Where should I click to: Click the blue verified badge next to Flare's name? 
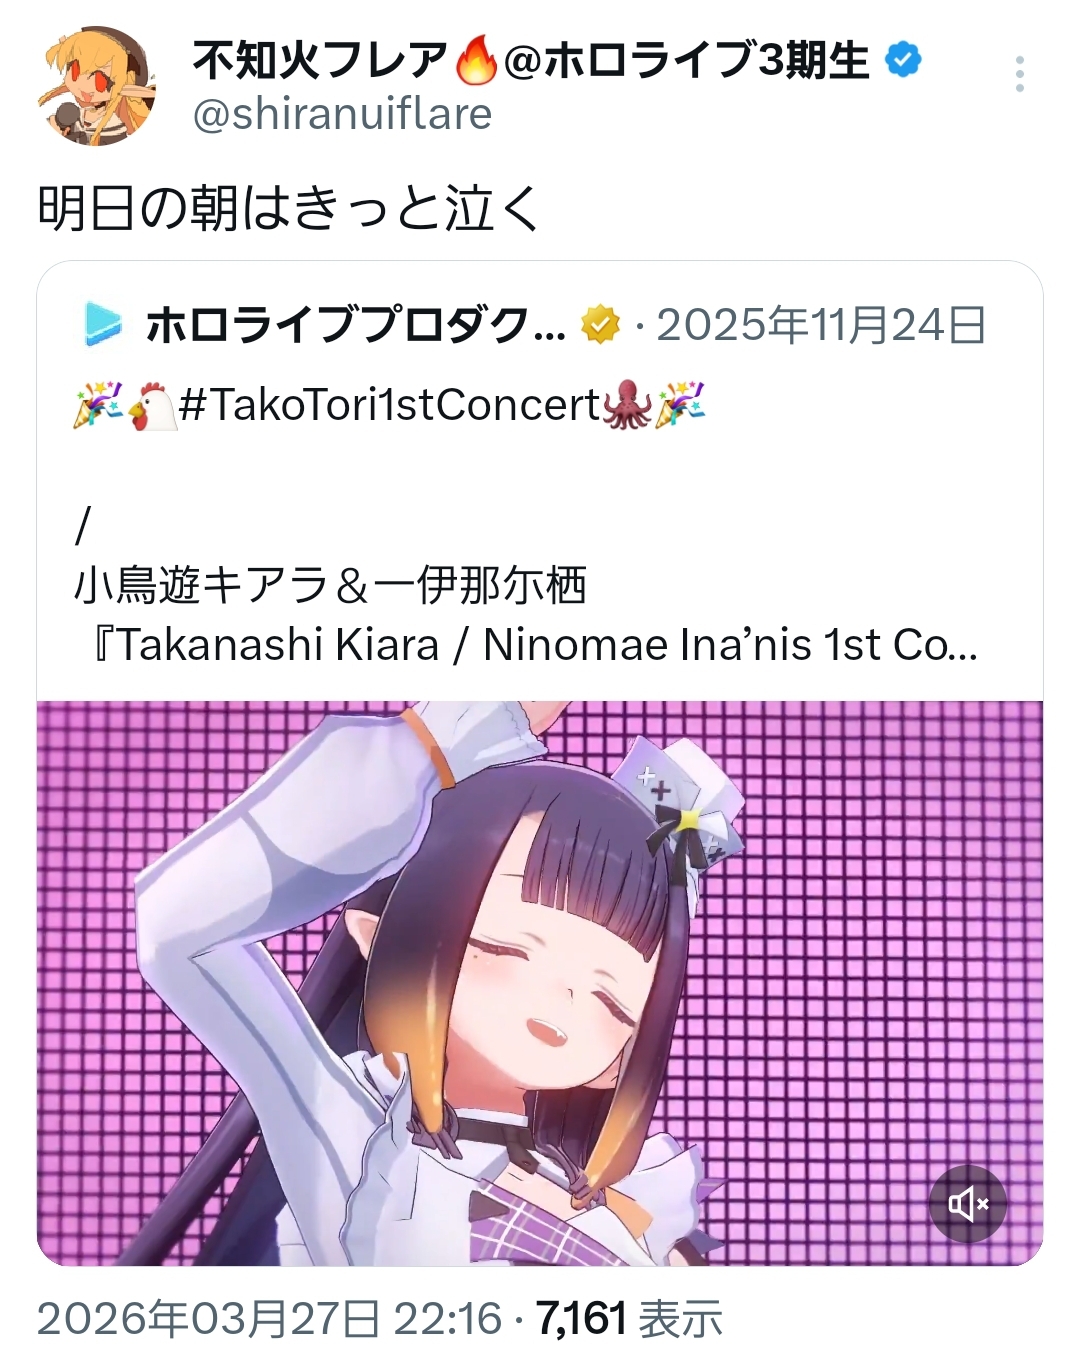coord(904,61)
